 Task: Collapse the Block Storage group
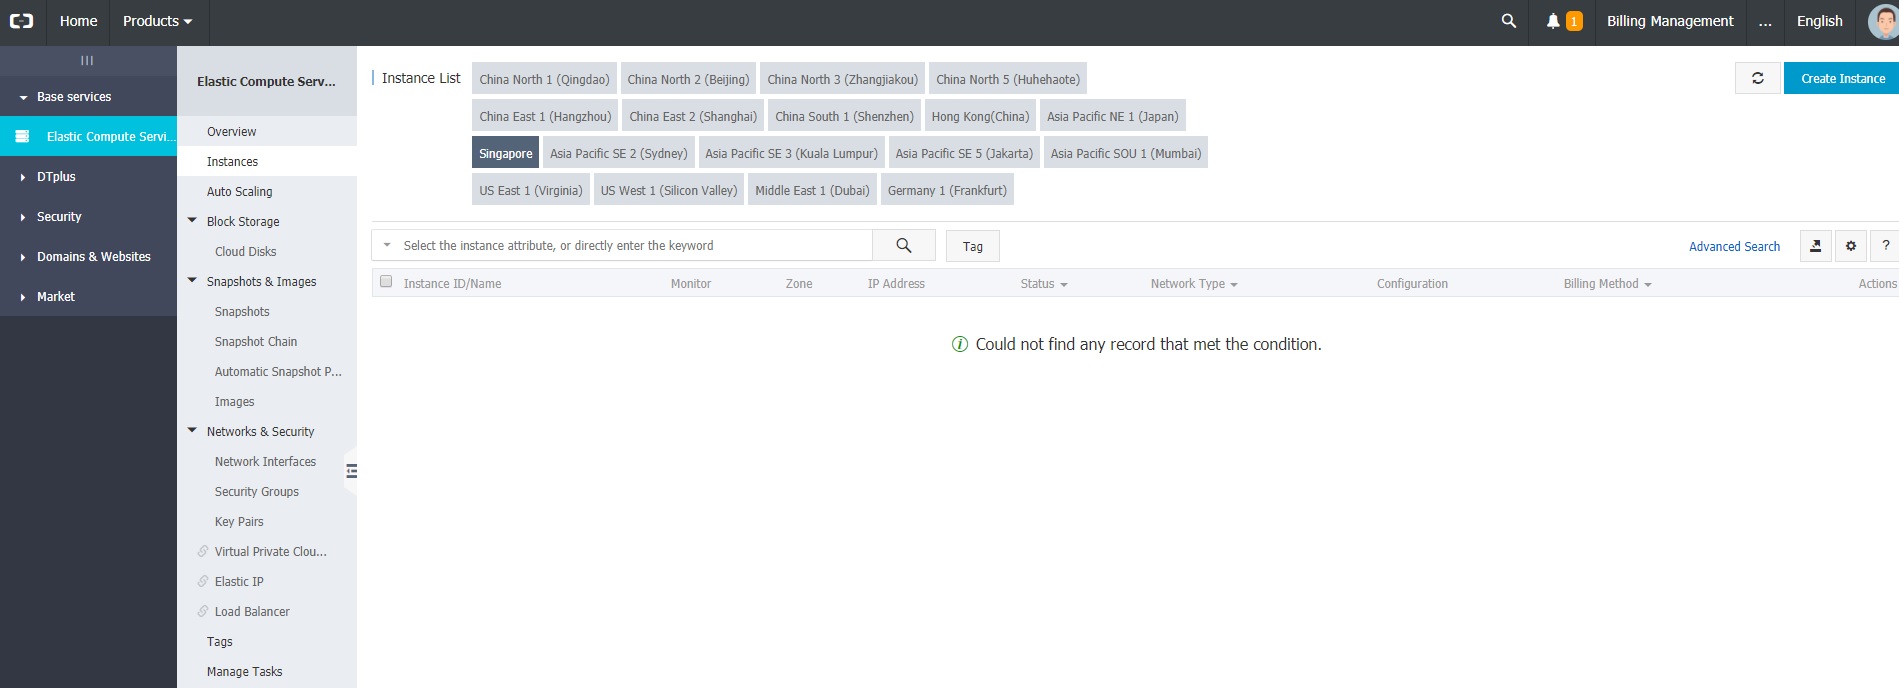click(192, 221)
